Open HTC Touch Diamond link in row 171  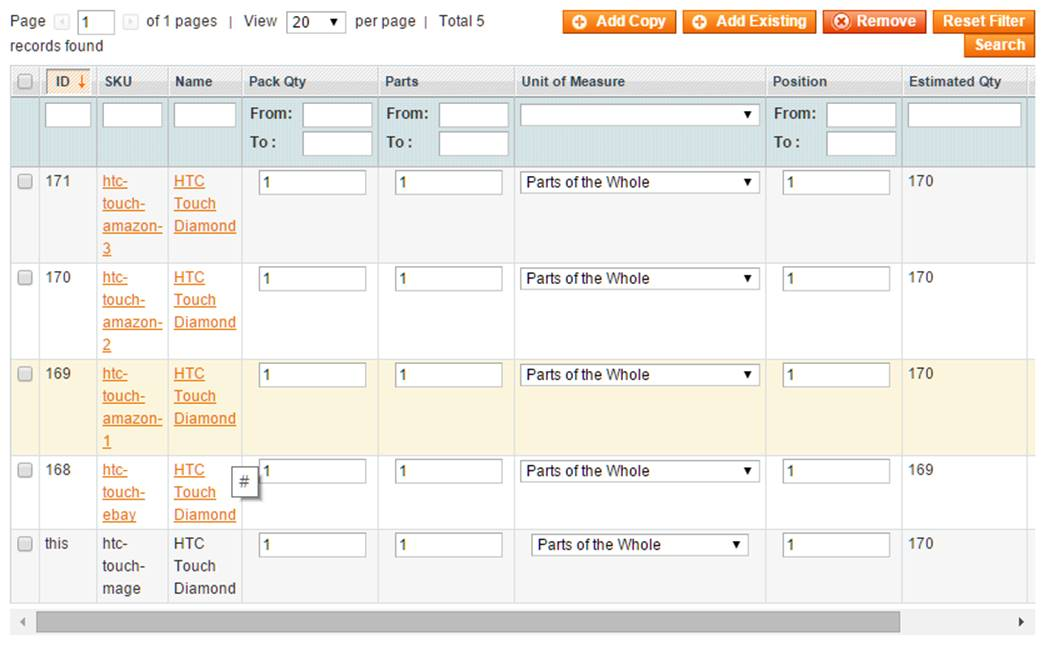tap(205, 203)
